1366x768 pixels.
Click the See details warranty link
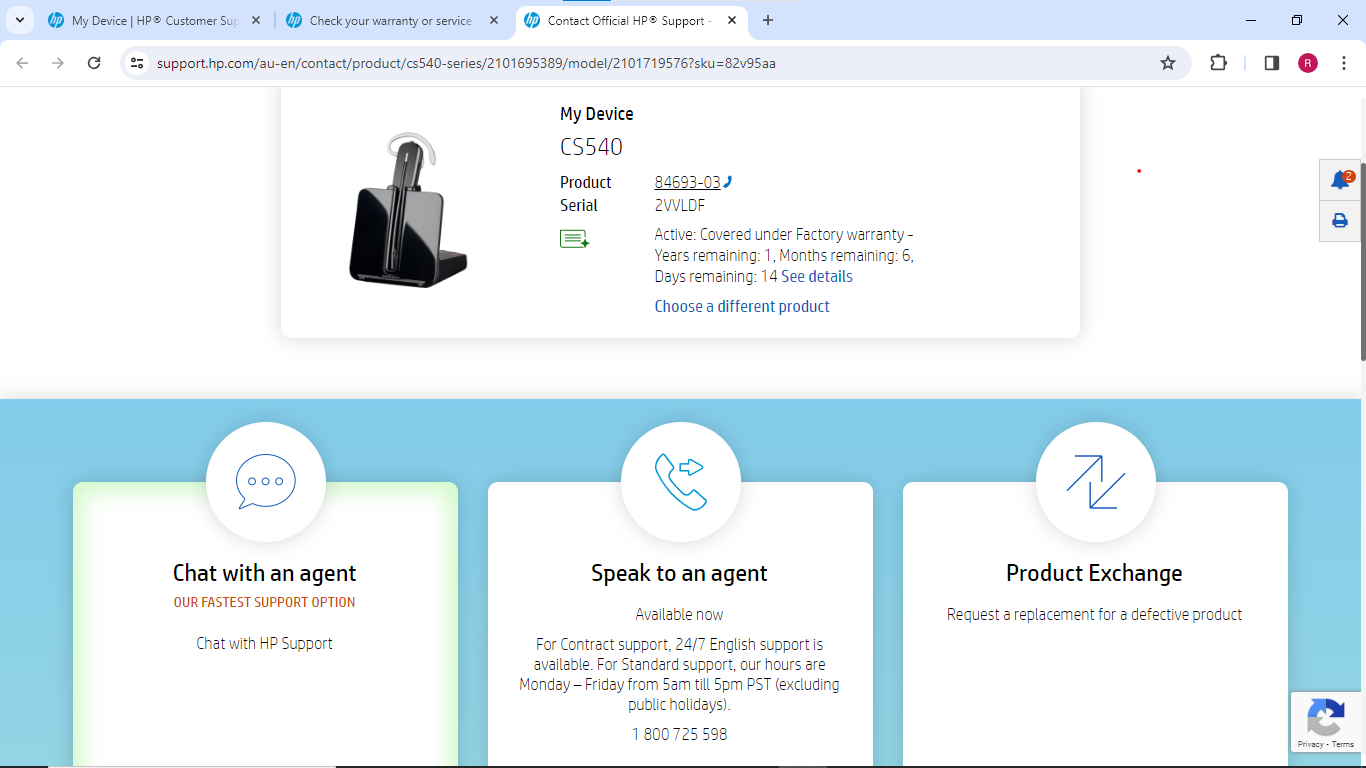(817, 277)
